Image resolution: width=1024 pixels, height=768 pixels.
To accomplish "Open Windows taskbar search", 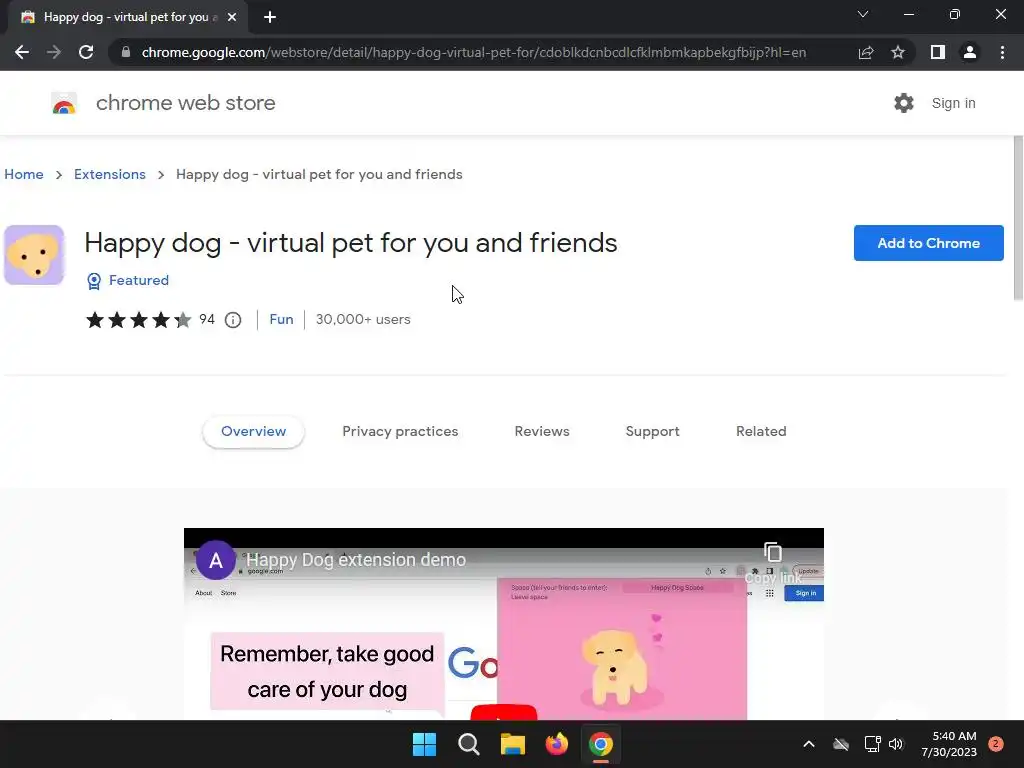I will (x=469, y=744).
